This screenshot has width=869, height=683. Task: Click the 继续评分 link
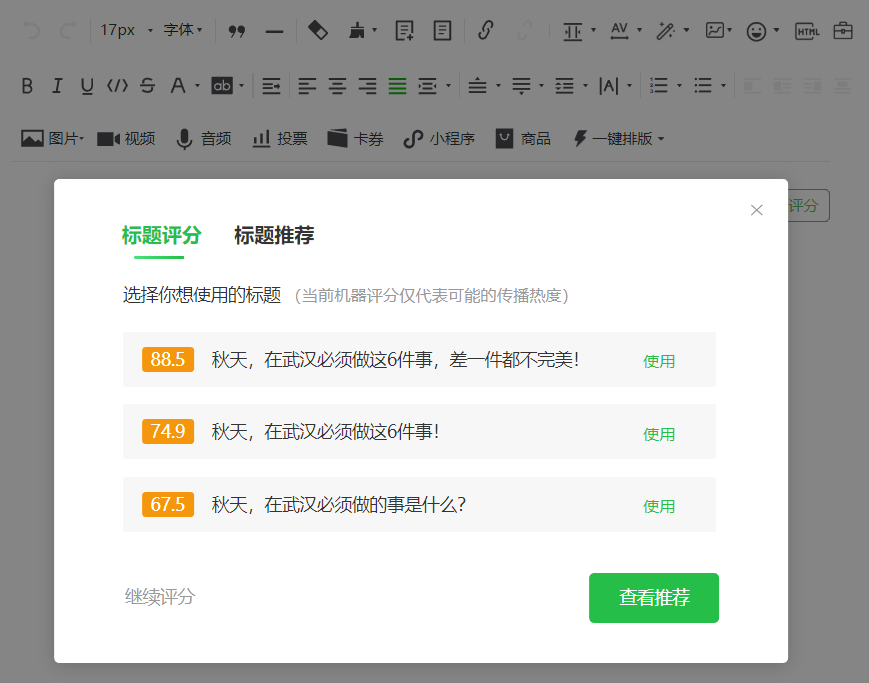tap(160, 597)
